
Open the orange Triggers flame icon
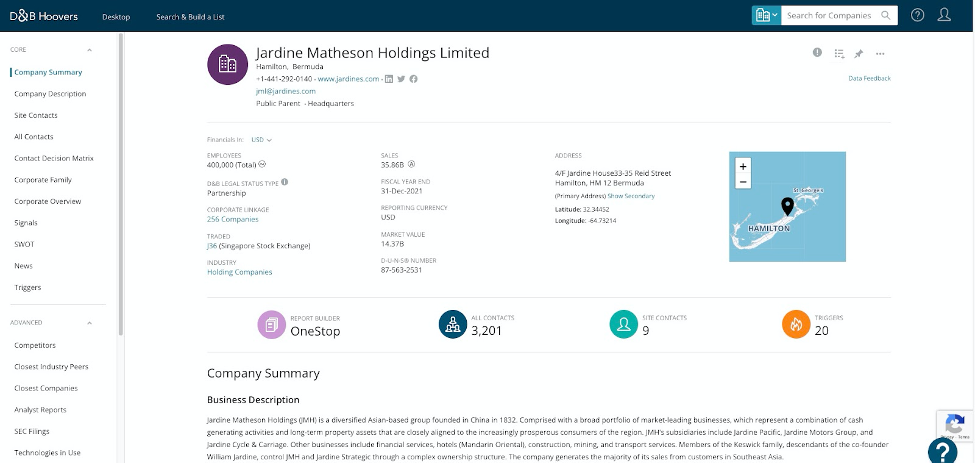[796, 324]
